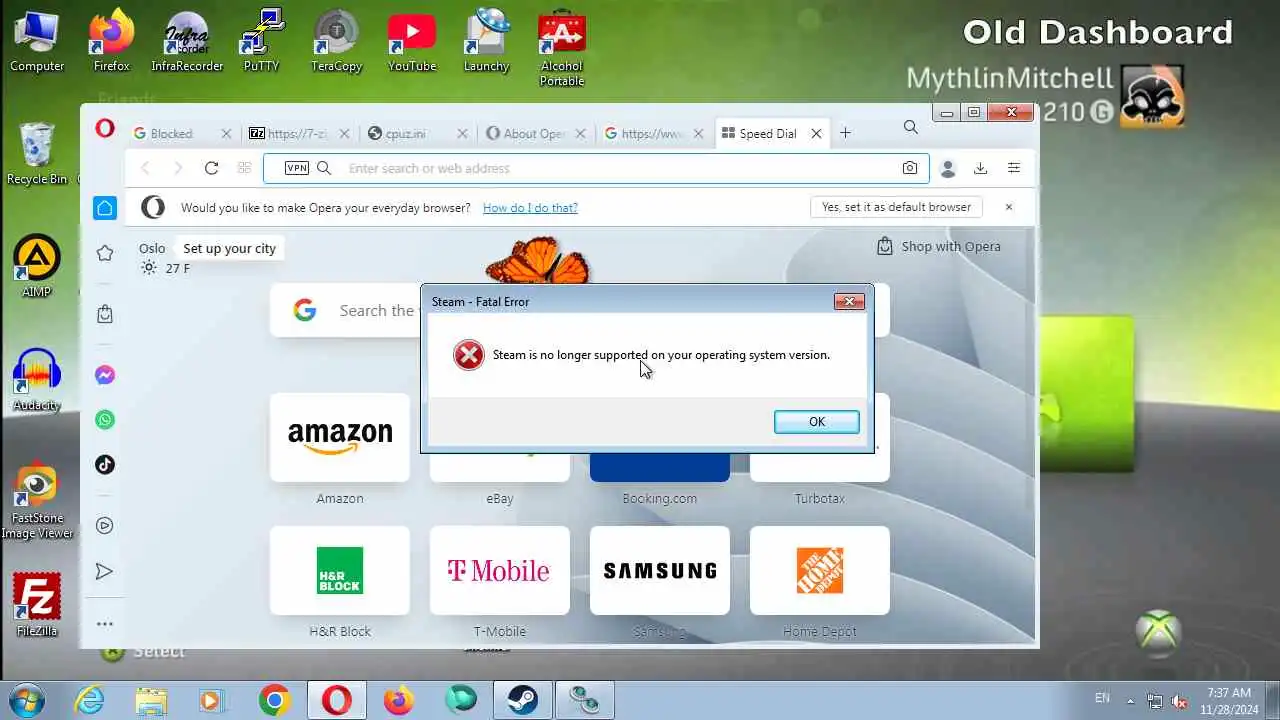Open the H&R Block speed dial tile
Viewport: 1280px width, 720px height.
coord(340,570)
